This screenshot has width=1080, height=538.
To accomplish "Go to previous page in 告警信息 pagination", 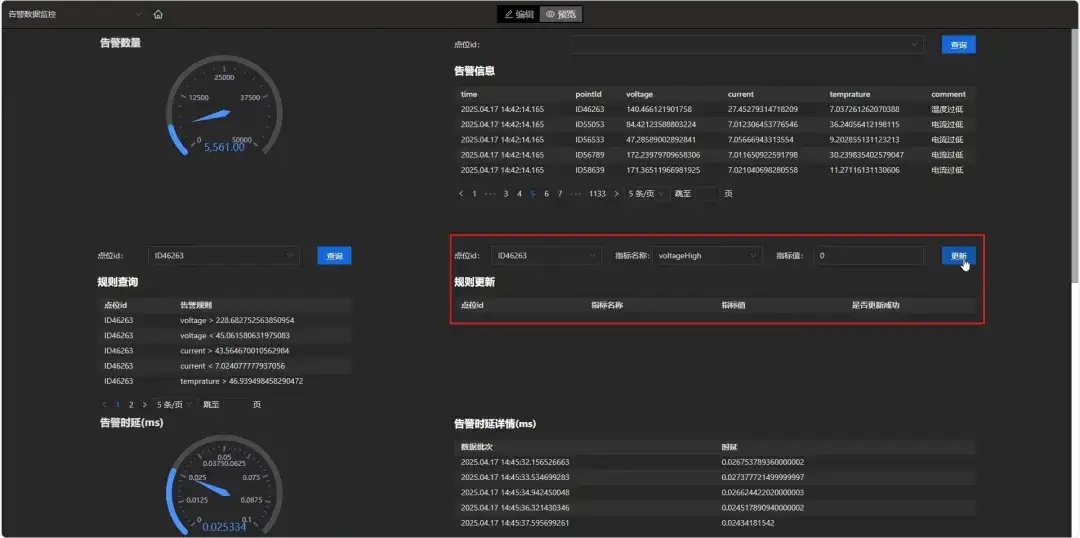I will pos(461,194).
